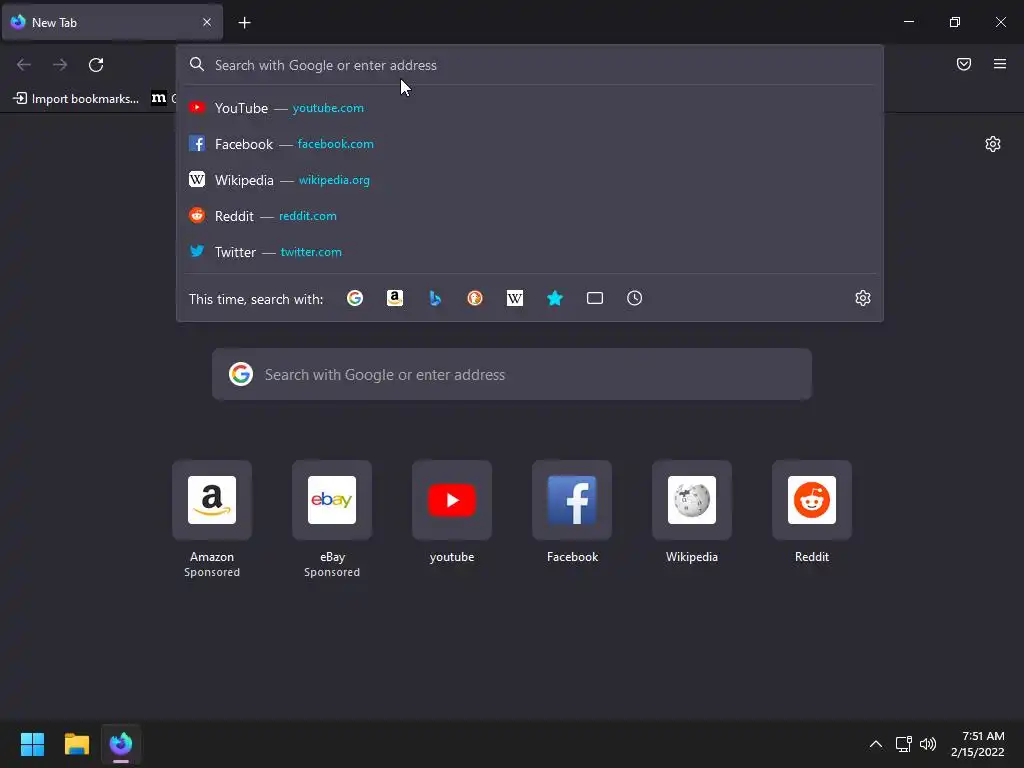Open the 'm' bookmark in bookmarks toolbar
This screenshot has width=1024, height=768.
tap(159, 99)
